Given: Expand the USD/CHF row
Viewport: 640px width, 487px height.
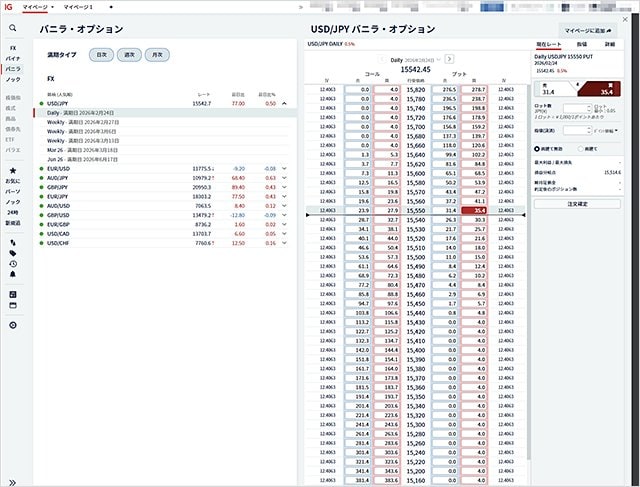Looking at the screenshot, I should click(284, 243).
